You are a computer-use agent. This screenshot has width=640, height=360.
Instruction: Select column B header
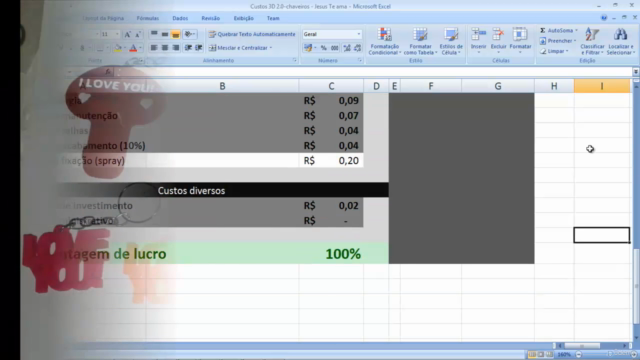pyautogui.click(x=222, y=86)
